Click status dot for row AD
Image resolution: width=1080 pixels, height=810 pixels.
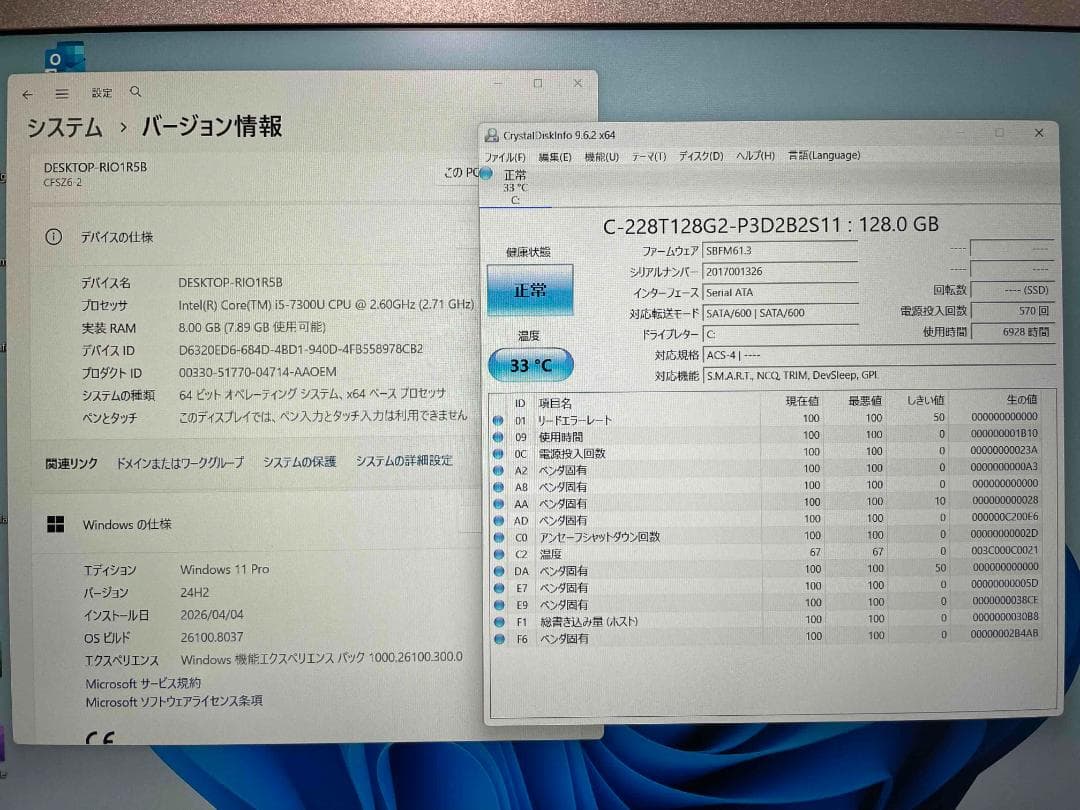[499, 520]
